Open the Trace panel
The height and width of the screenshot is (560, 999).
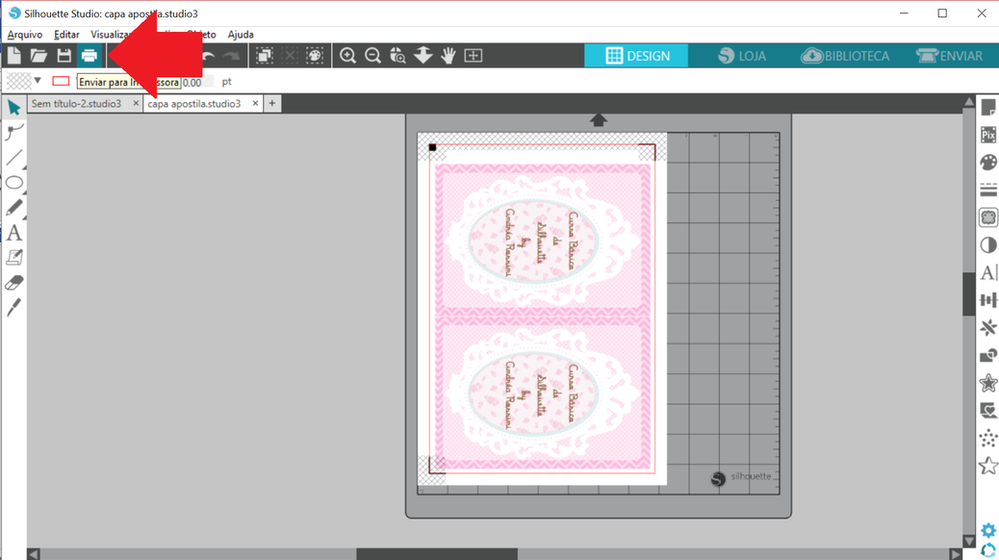(988, 218)
